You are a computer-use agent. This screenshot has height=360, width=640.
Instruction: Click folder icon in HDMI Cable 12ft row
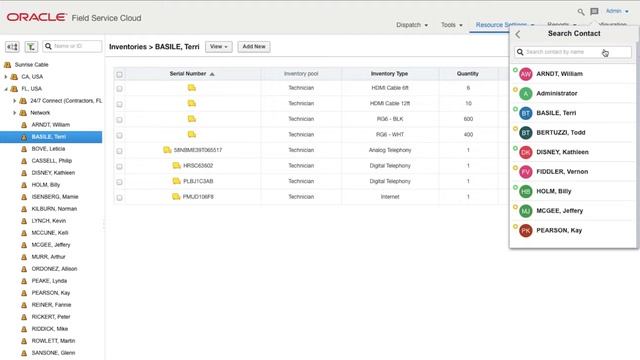(x=191, y=103)
